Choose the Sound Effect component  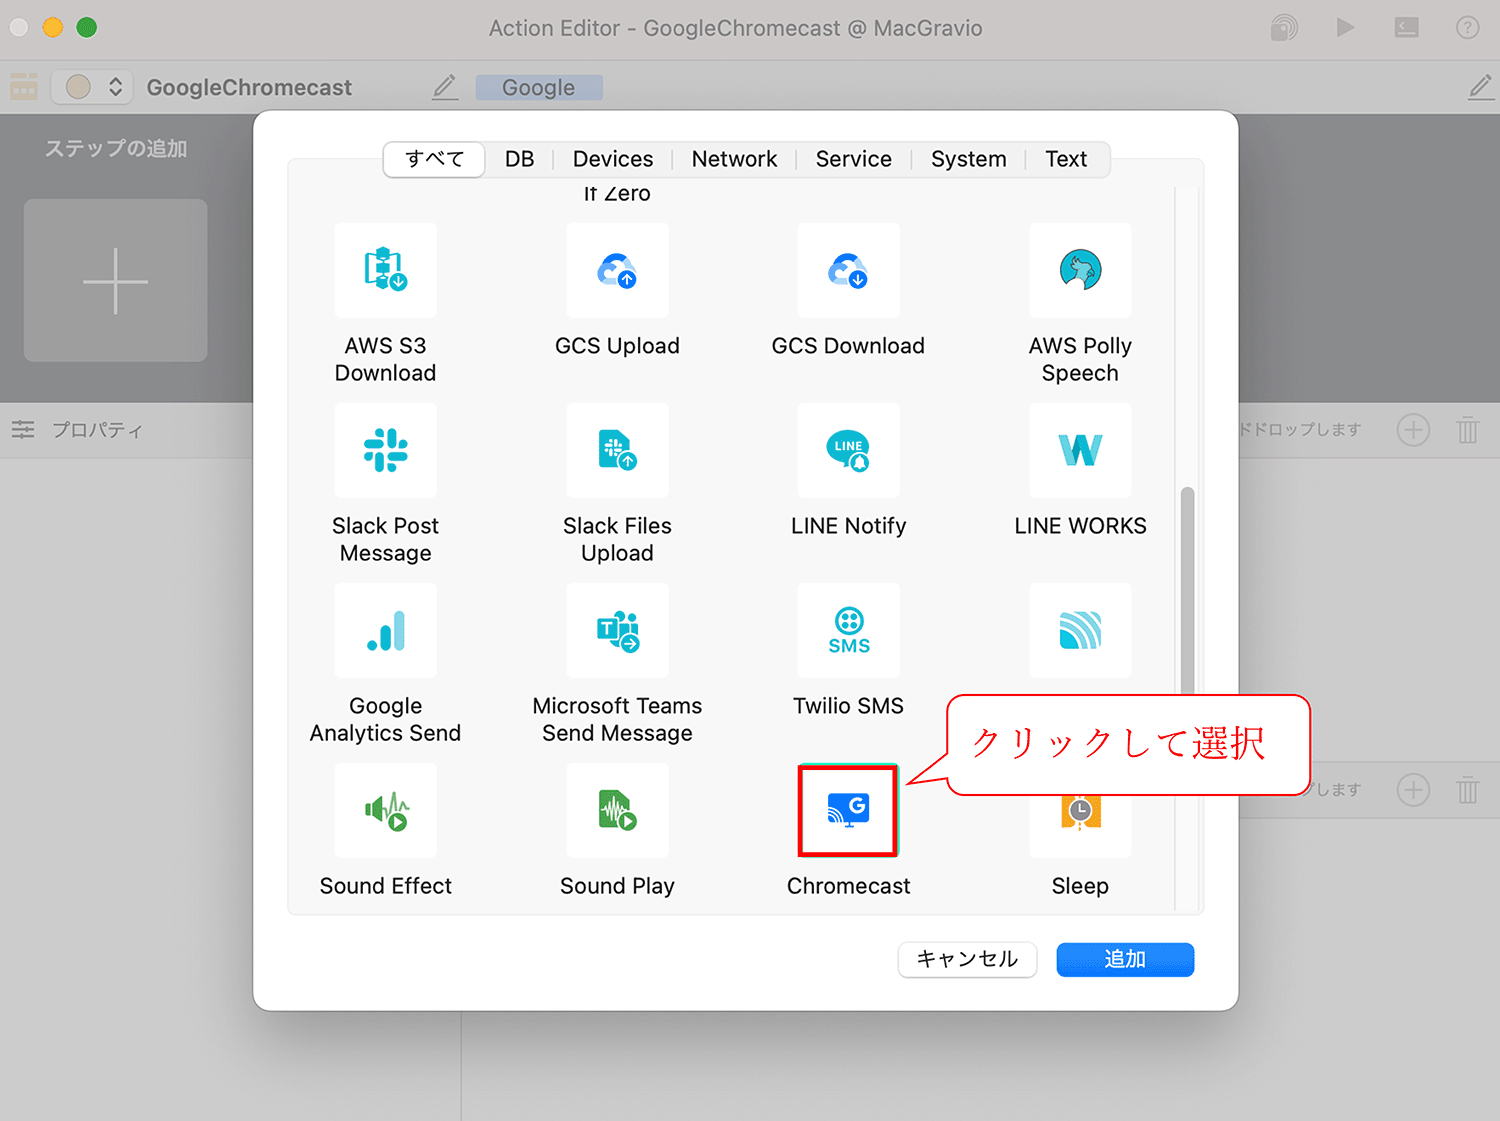(385, 810)
